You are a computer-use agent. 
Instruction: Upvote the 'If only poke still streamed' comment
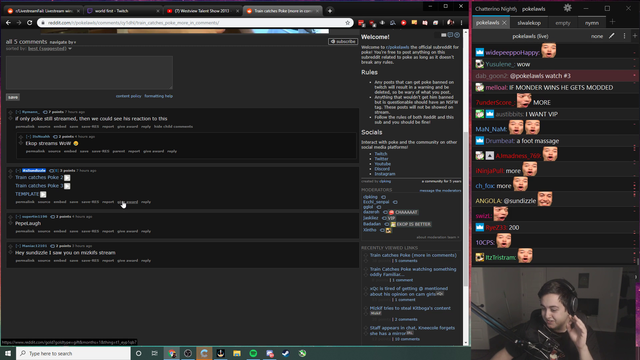pos(11,112)
